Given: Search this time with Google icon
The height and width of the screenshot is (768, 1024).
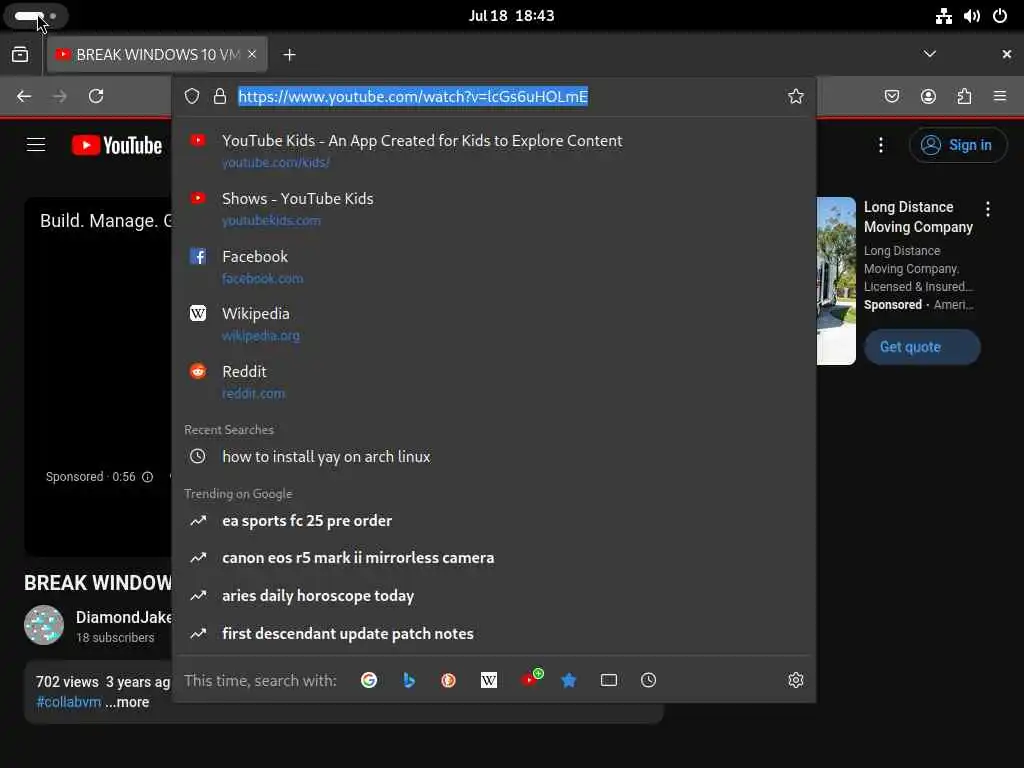Looking at the screenshot, I should tap(369, 680).
